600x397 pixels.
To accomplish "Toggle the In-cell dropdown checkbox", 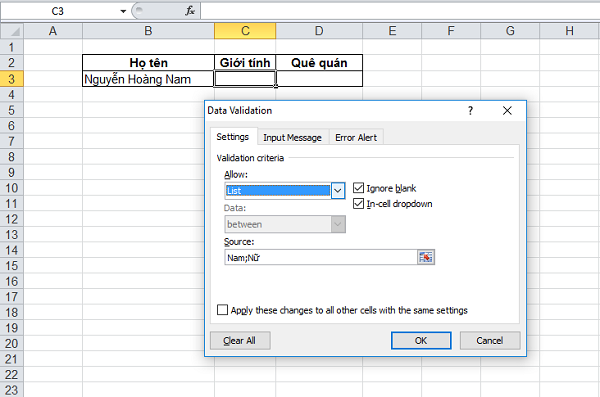I will pos(358,204).
